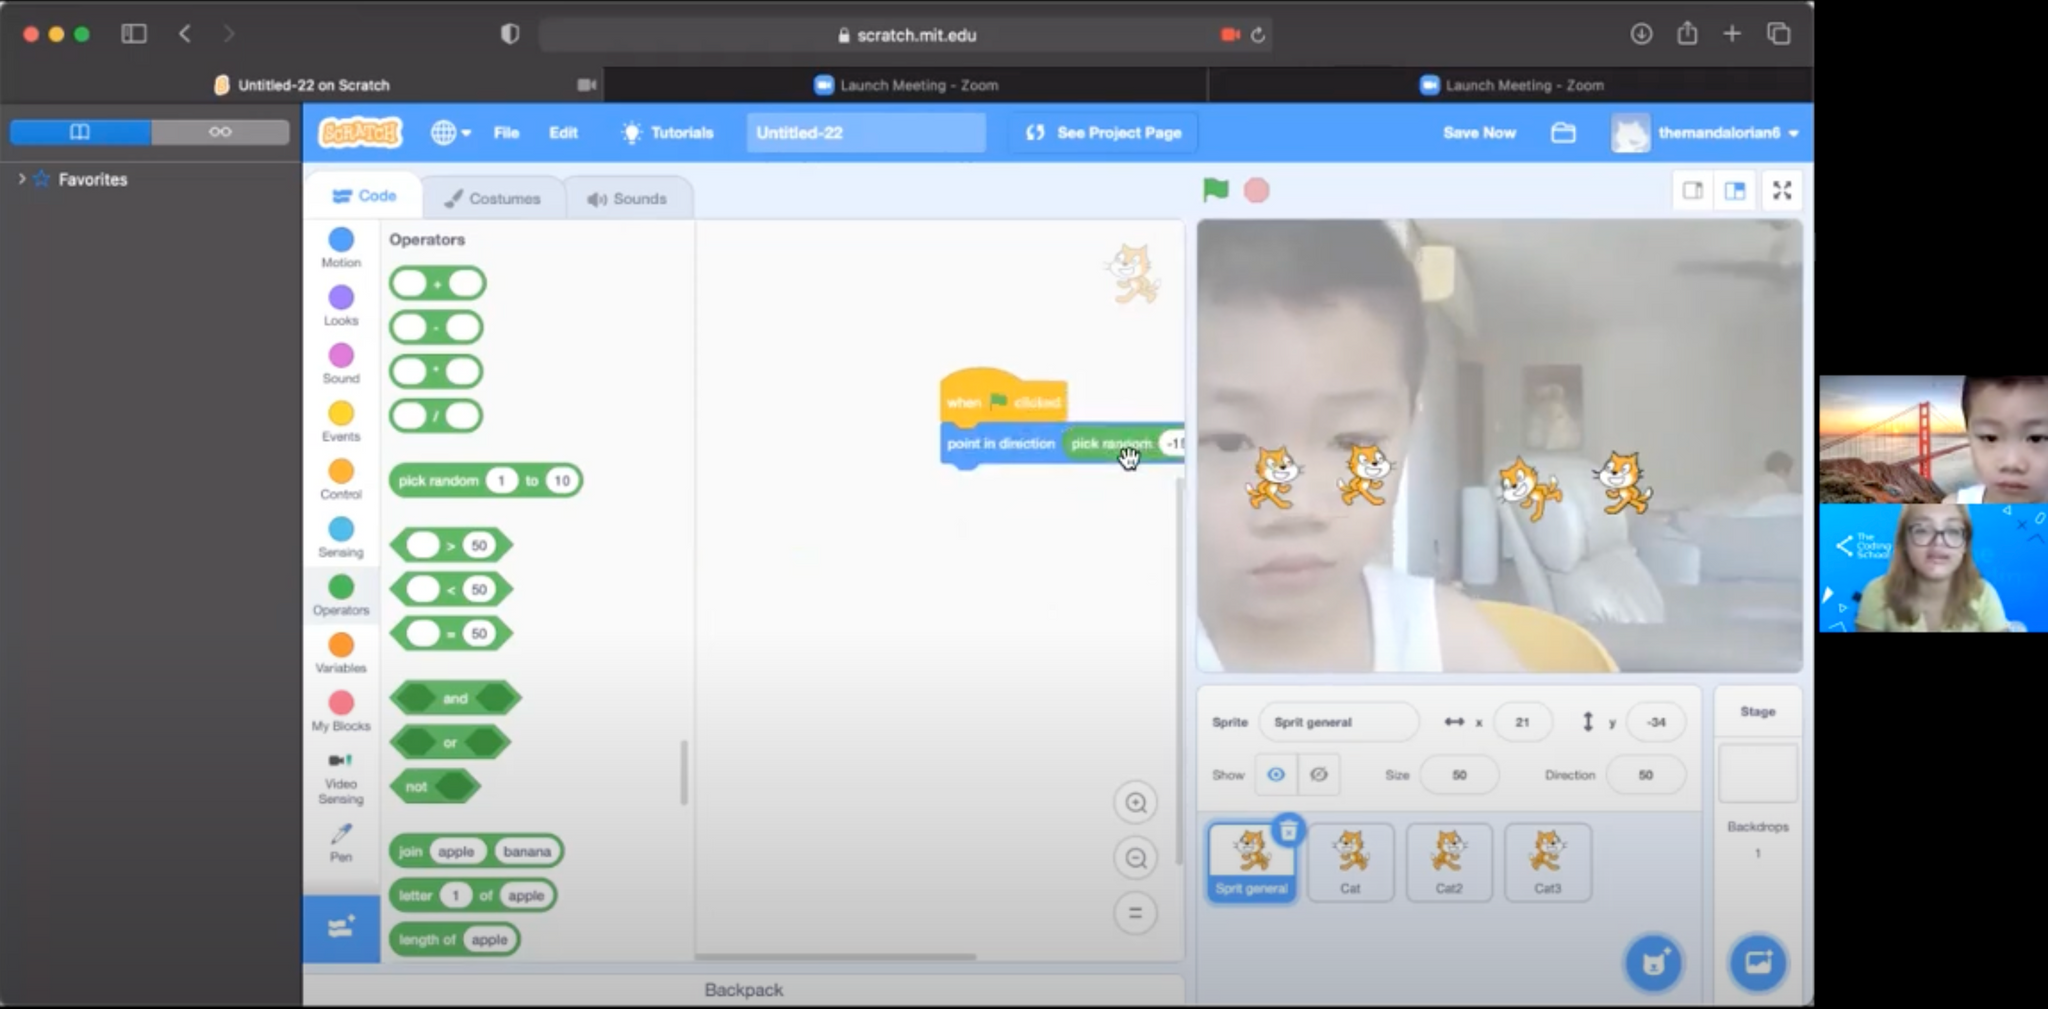
Task: Expand the themandalorian6 account menu
Action: [1720, 132]
